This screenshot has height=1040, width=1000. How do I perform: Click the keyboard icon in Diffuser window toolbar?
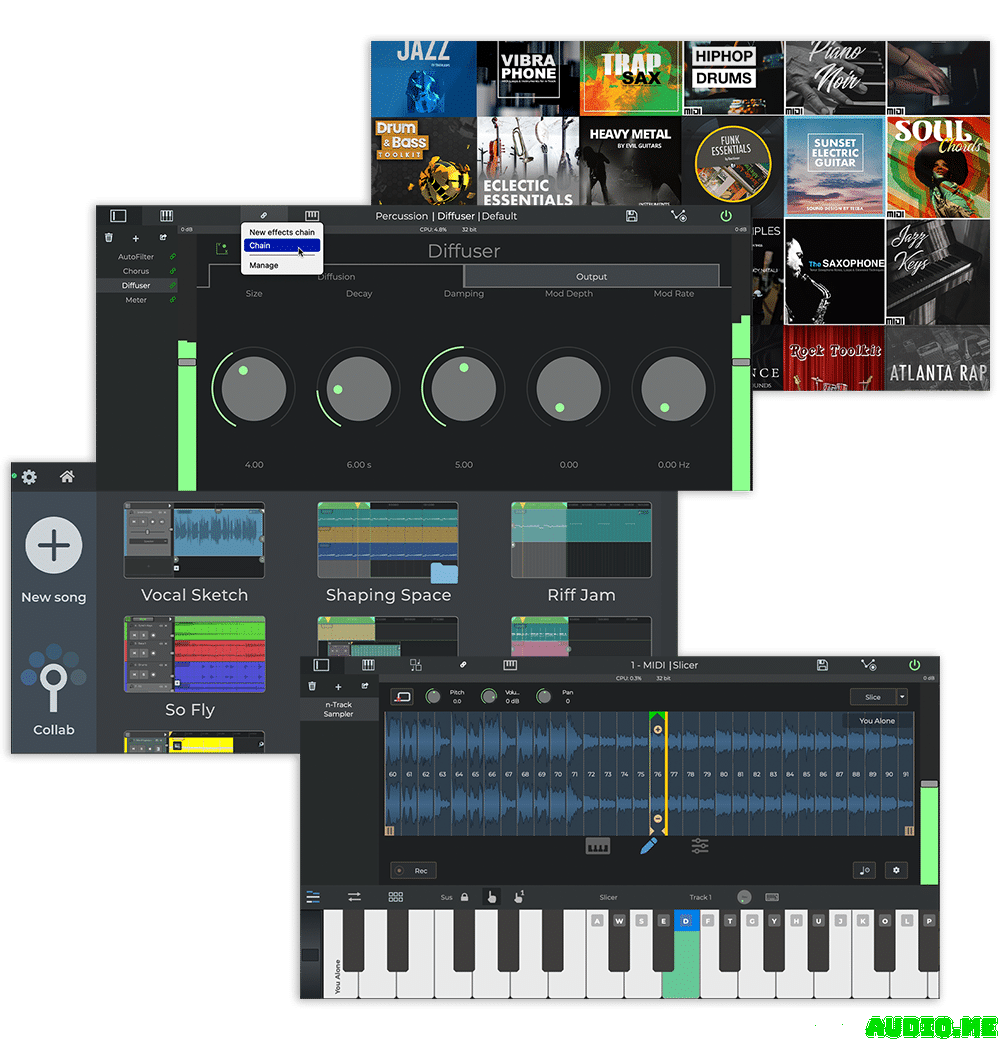coord(312,216)
